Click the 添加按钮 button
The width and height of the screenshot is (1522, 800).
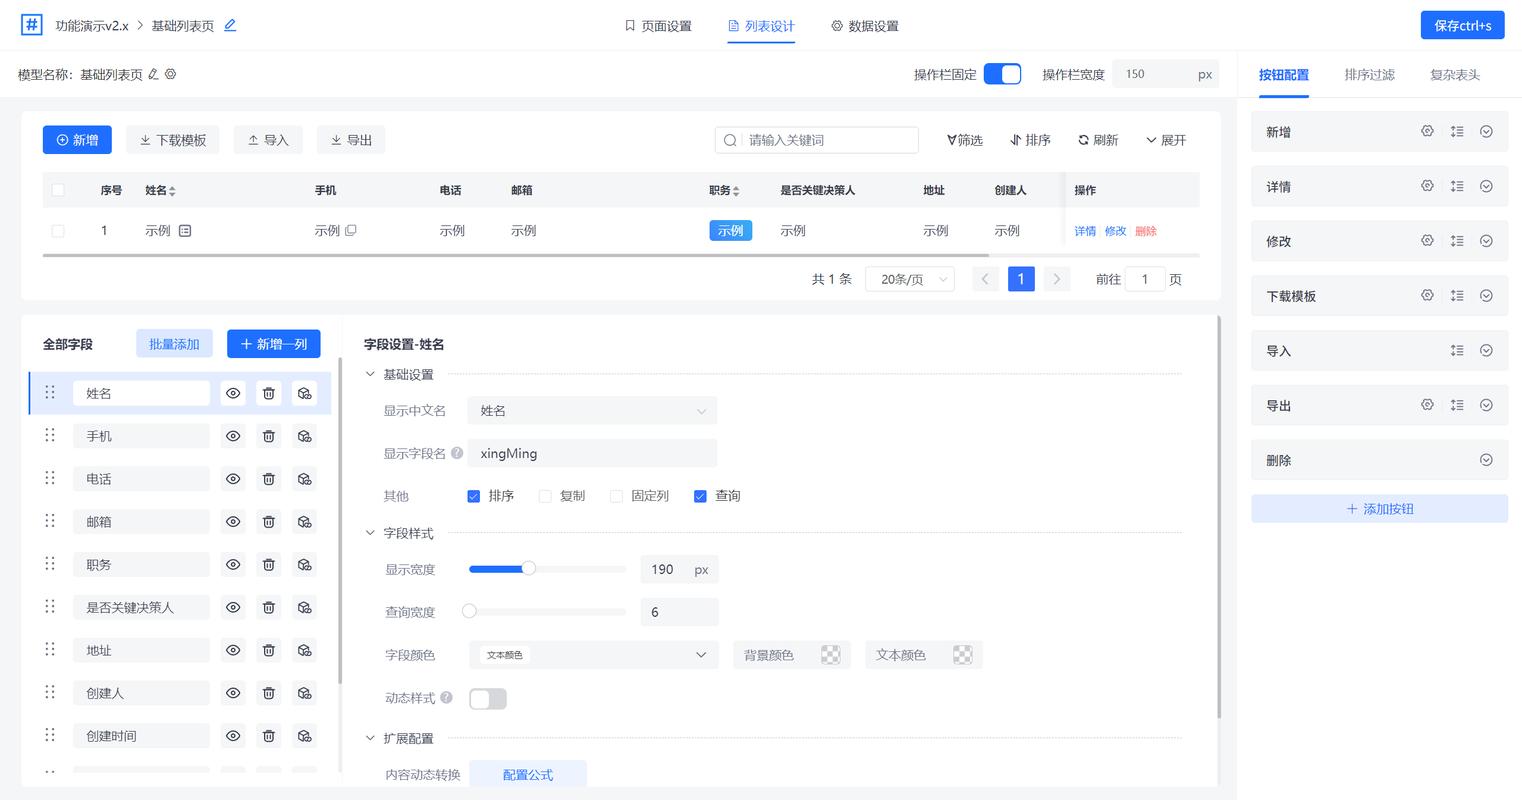[x=1379, y=509]
